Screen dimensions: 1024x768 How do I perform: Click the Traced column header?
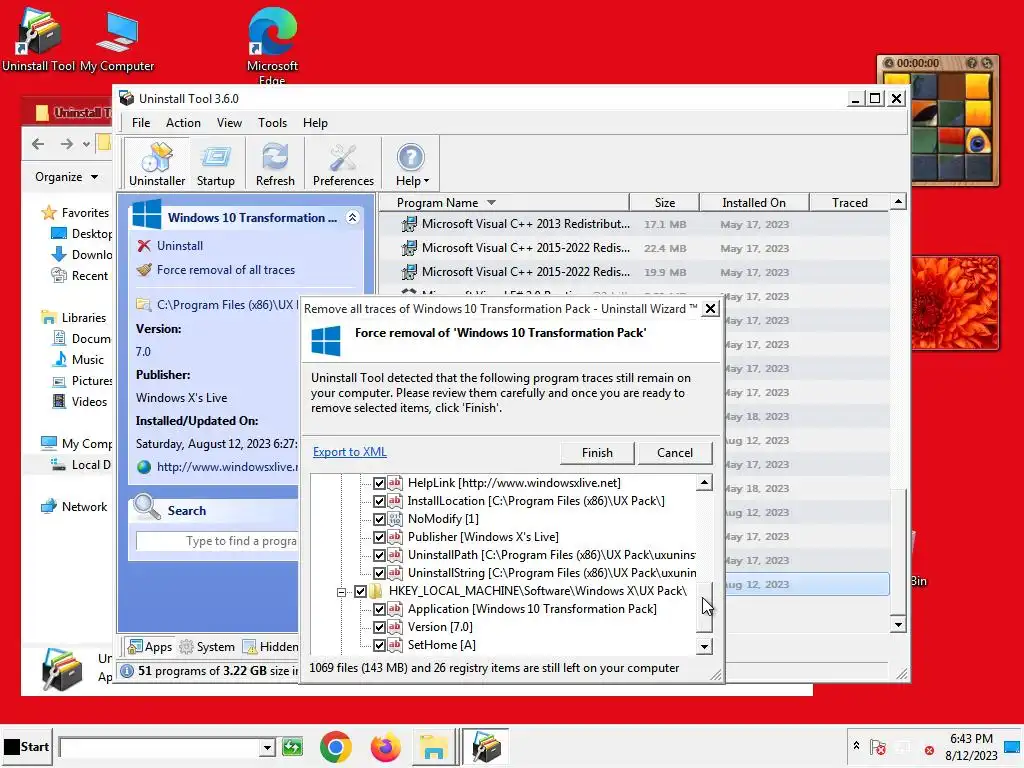(x=850, y=202)
